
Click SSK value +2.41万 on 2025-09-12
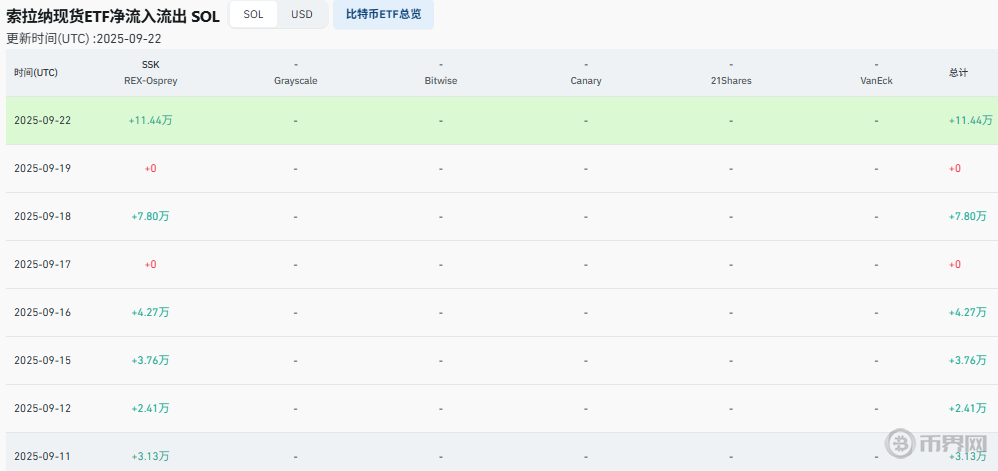pos(150,408)
